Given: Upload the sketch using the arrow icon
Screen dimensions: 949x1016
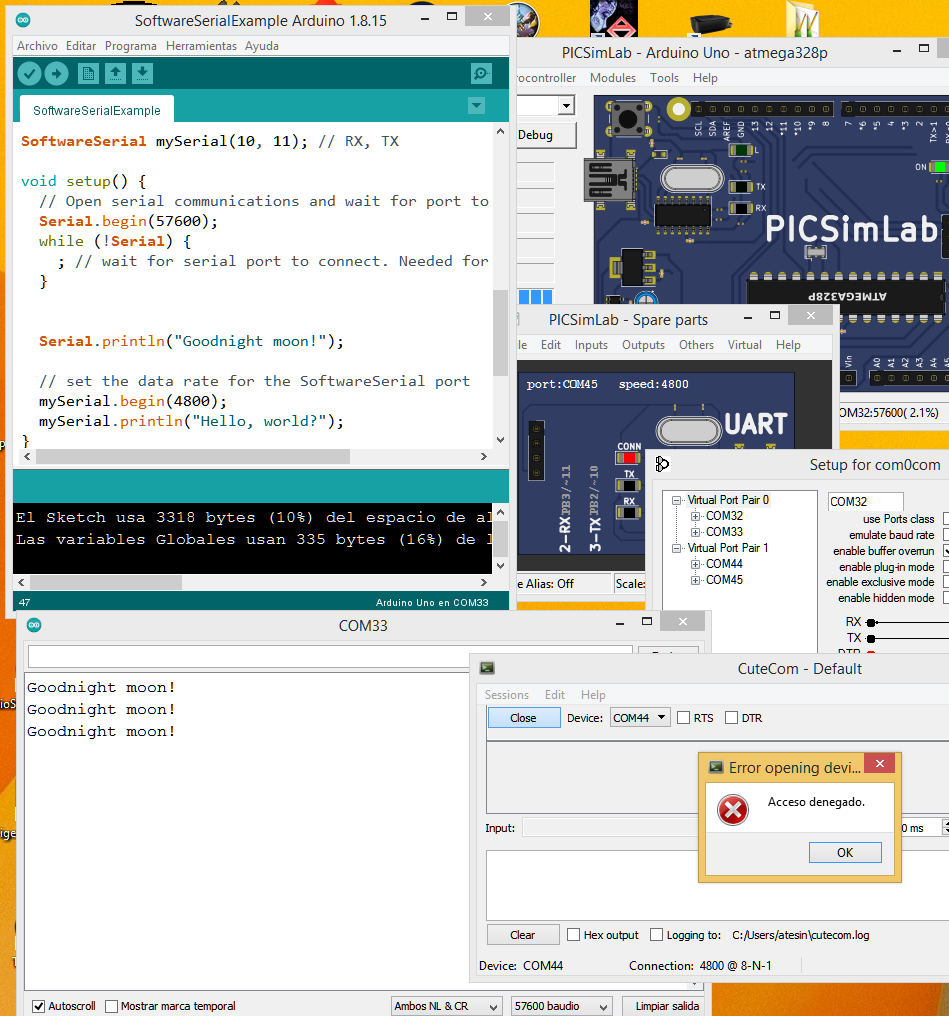Looking at the screenshot, I should pos(57,73).
